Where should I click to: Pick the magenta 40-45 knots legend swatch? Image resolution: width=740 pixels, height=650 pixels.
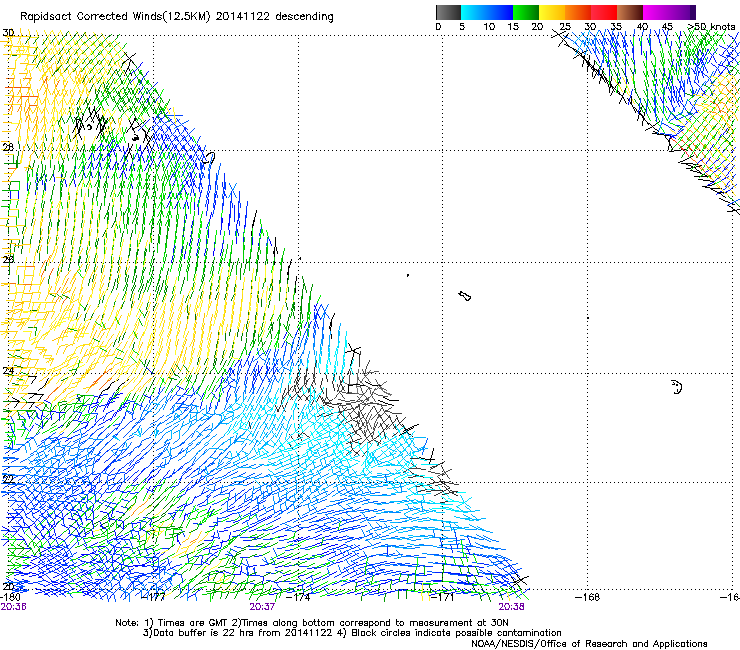coord(656,12)
